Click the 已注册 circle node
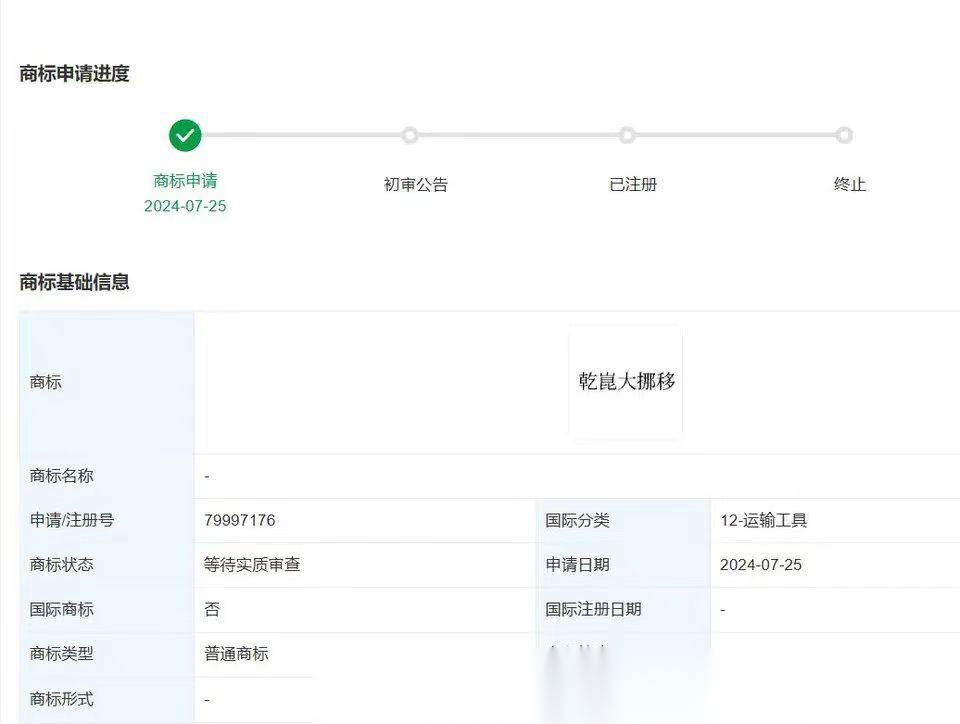Viewport: 960px width, 724px height. coord(628,135)
